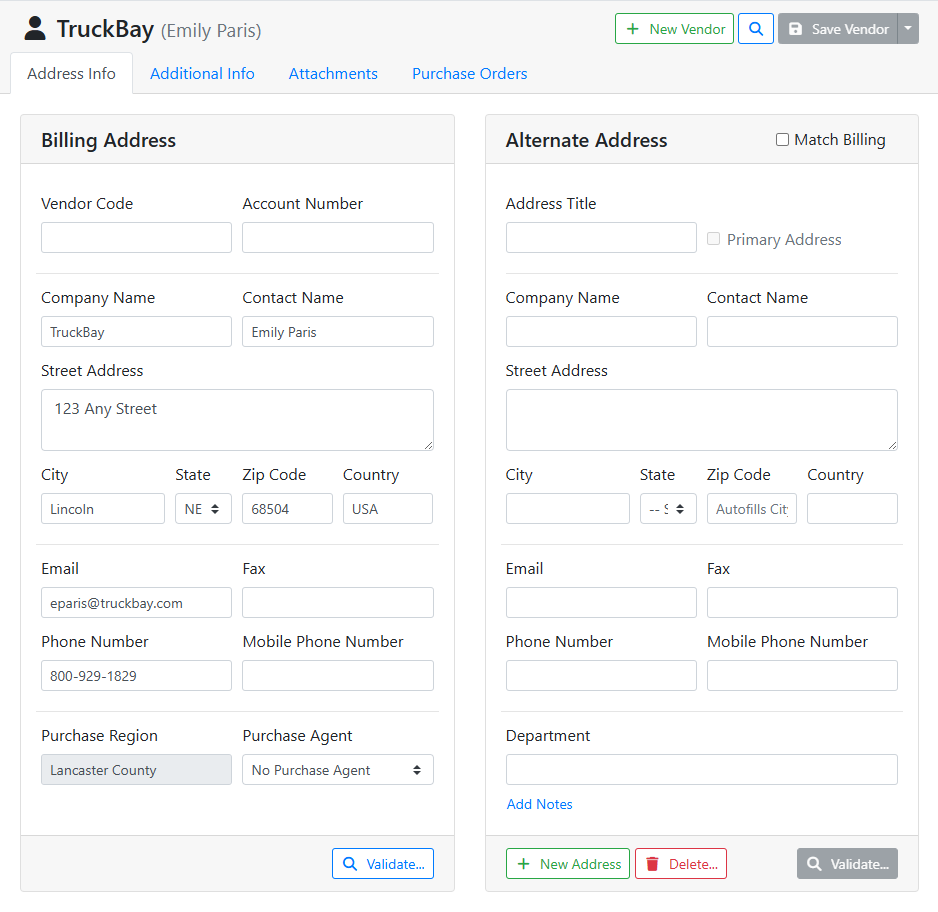Open the Purchase Agent dropdown

pos(338,770)
